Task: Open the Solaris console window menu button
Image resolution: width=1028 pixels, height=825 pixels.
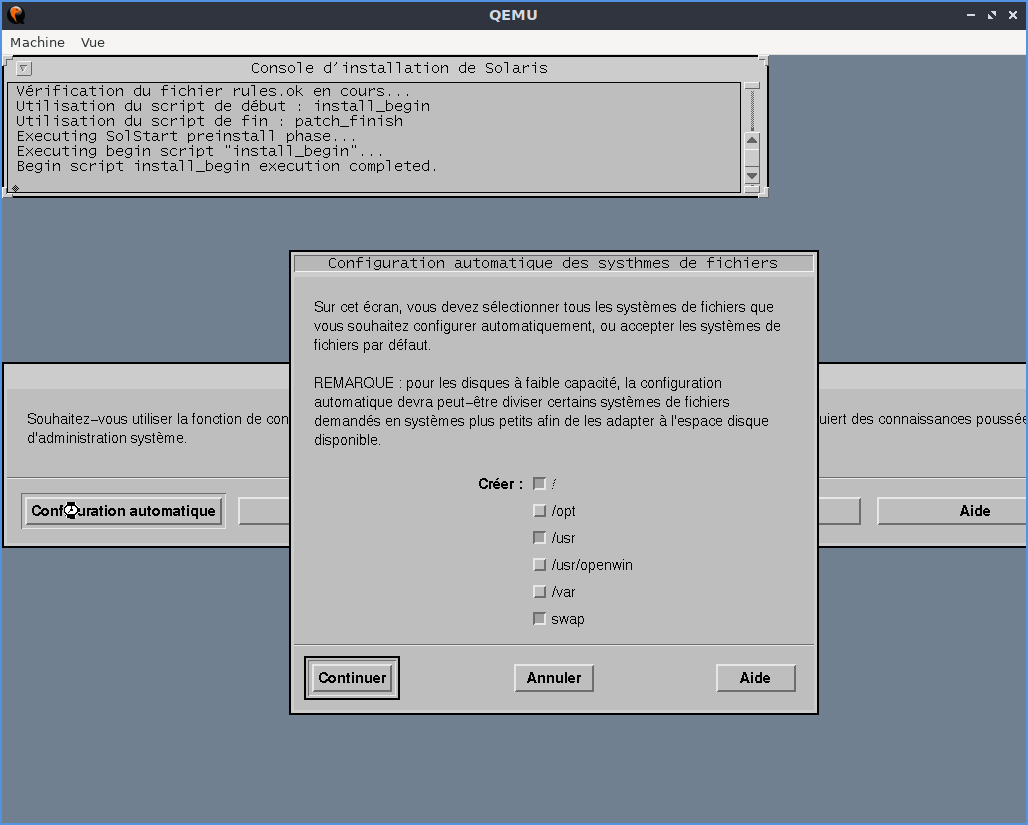Action: pyautogui.click(x=23, y=68)
